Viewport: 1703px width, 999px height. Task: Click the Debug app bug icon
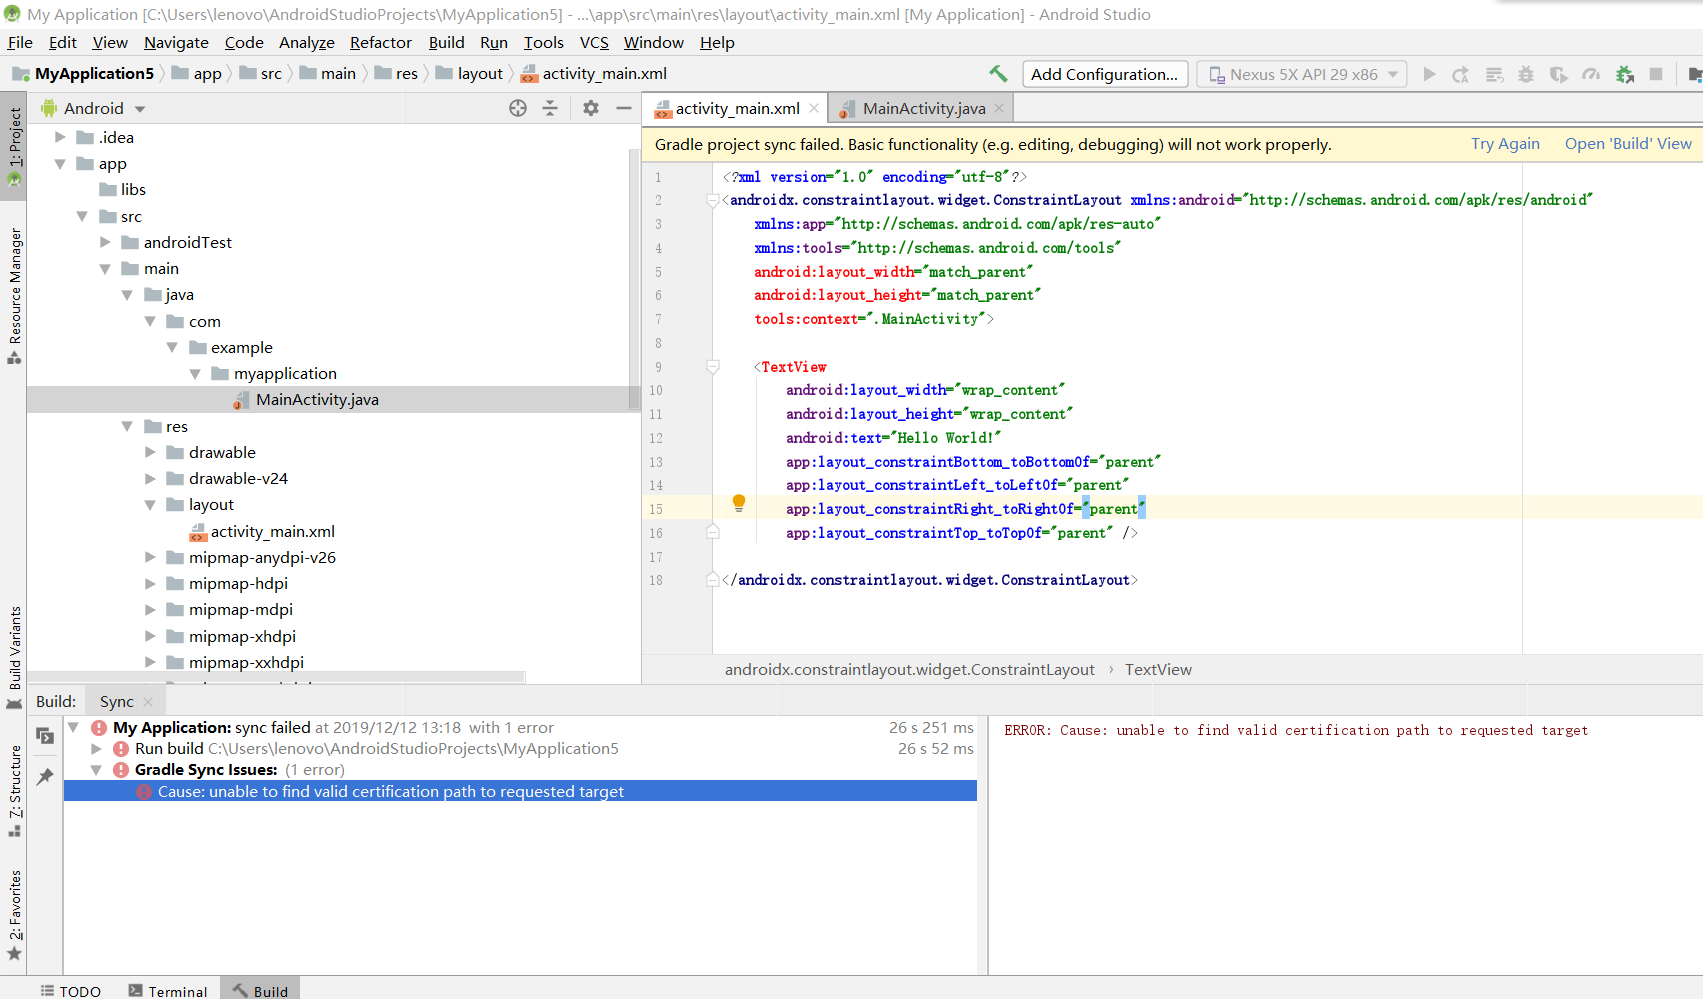1525,74
